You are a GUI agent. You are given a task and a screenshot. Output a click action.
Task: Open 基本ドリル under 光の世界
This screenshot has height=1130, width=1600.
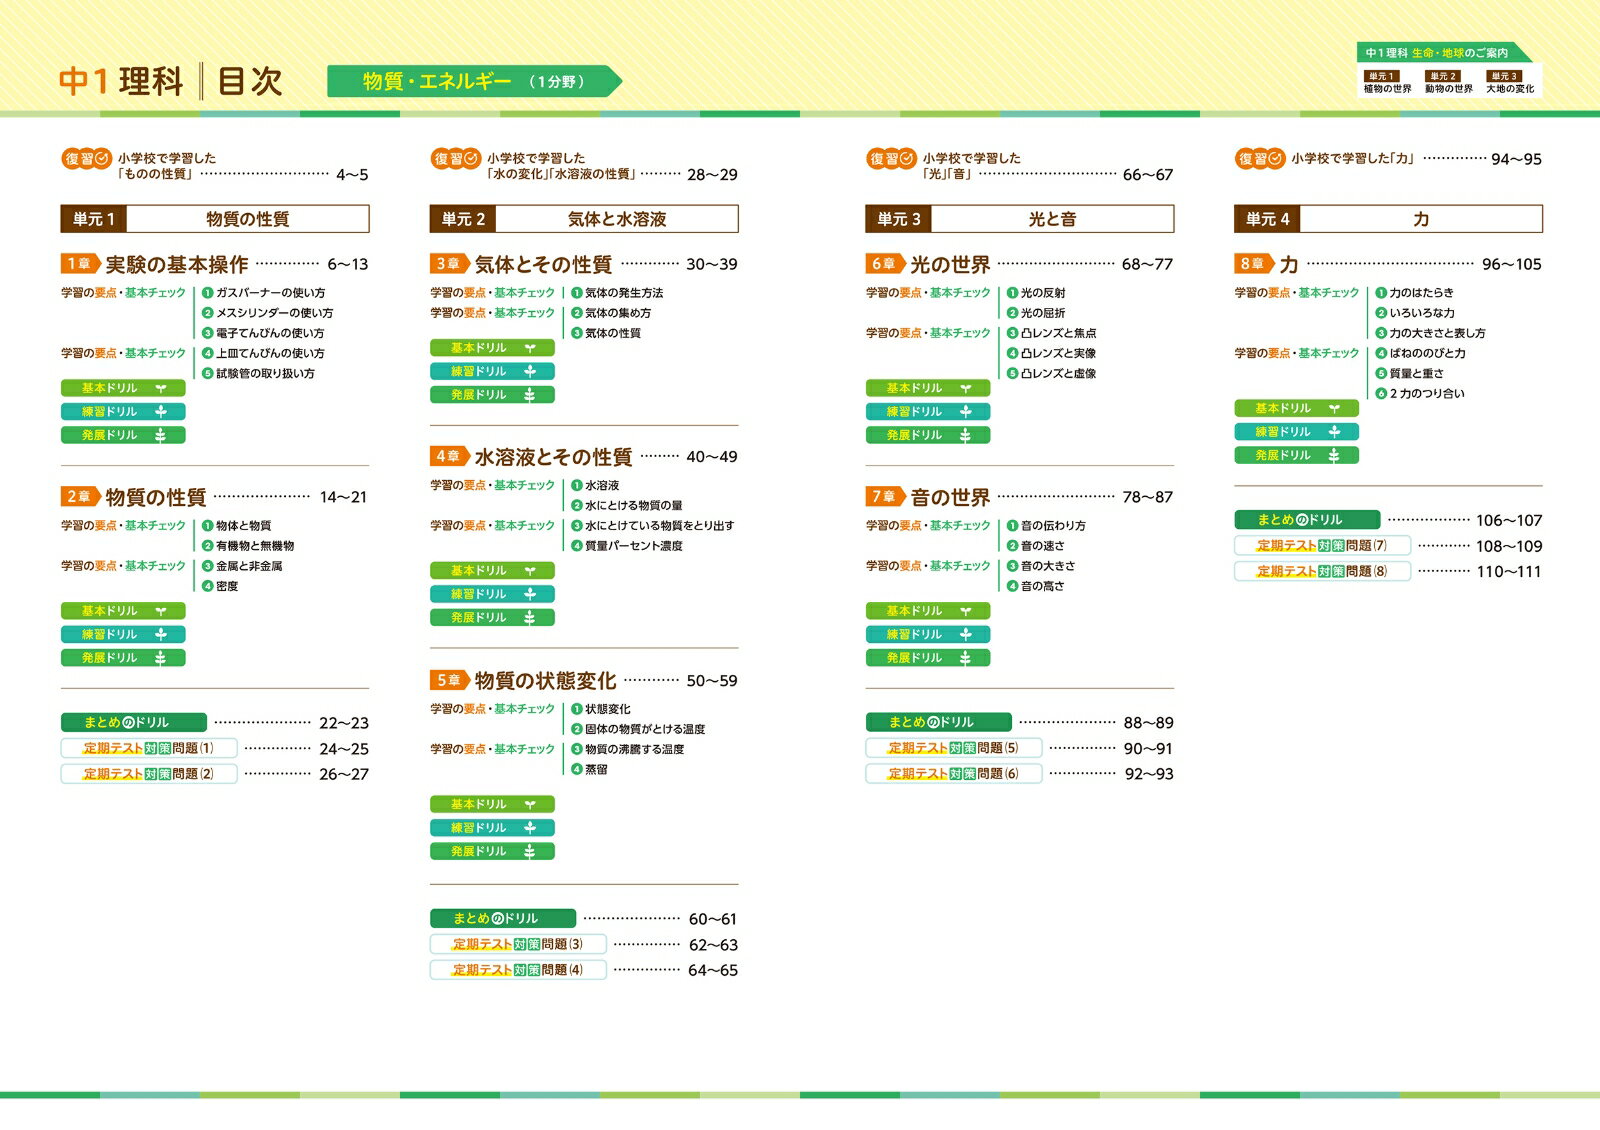(928, 388)
